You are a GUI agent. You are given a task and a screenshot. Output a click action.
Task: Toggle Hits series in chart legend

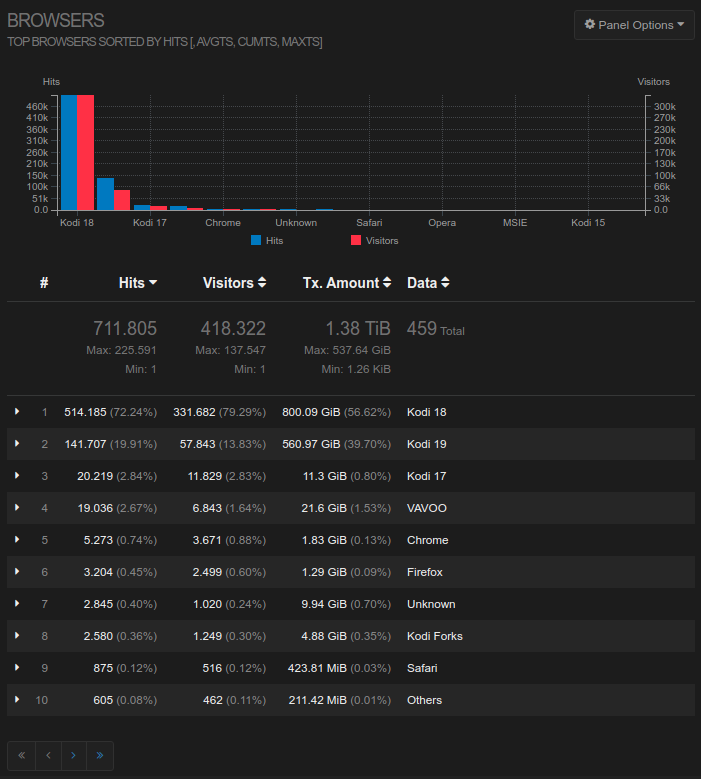(x=267, y=240)
